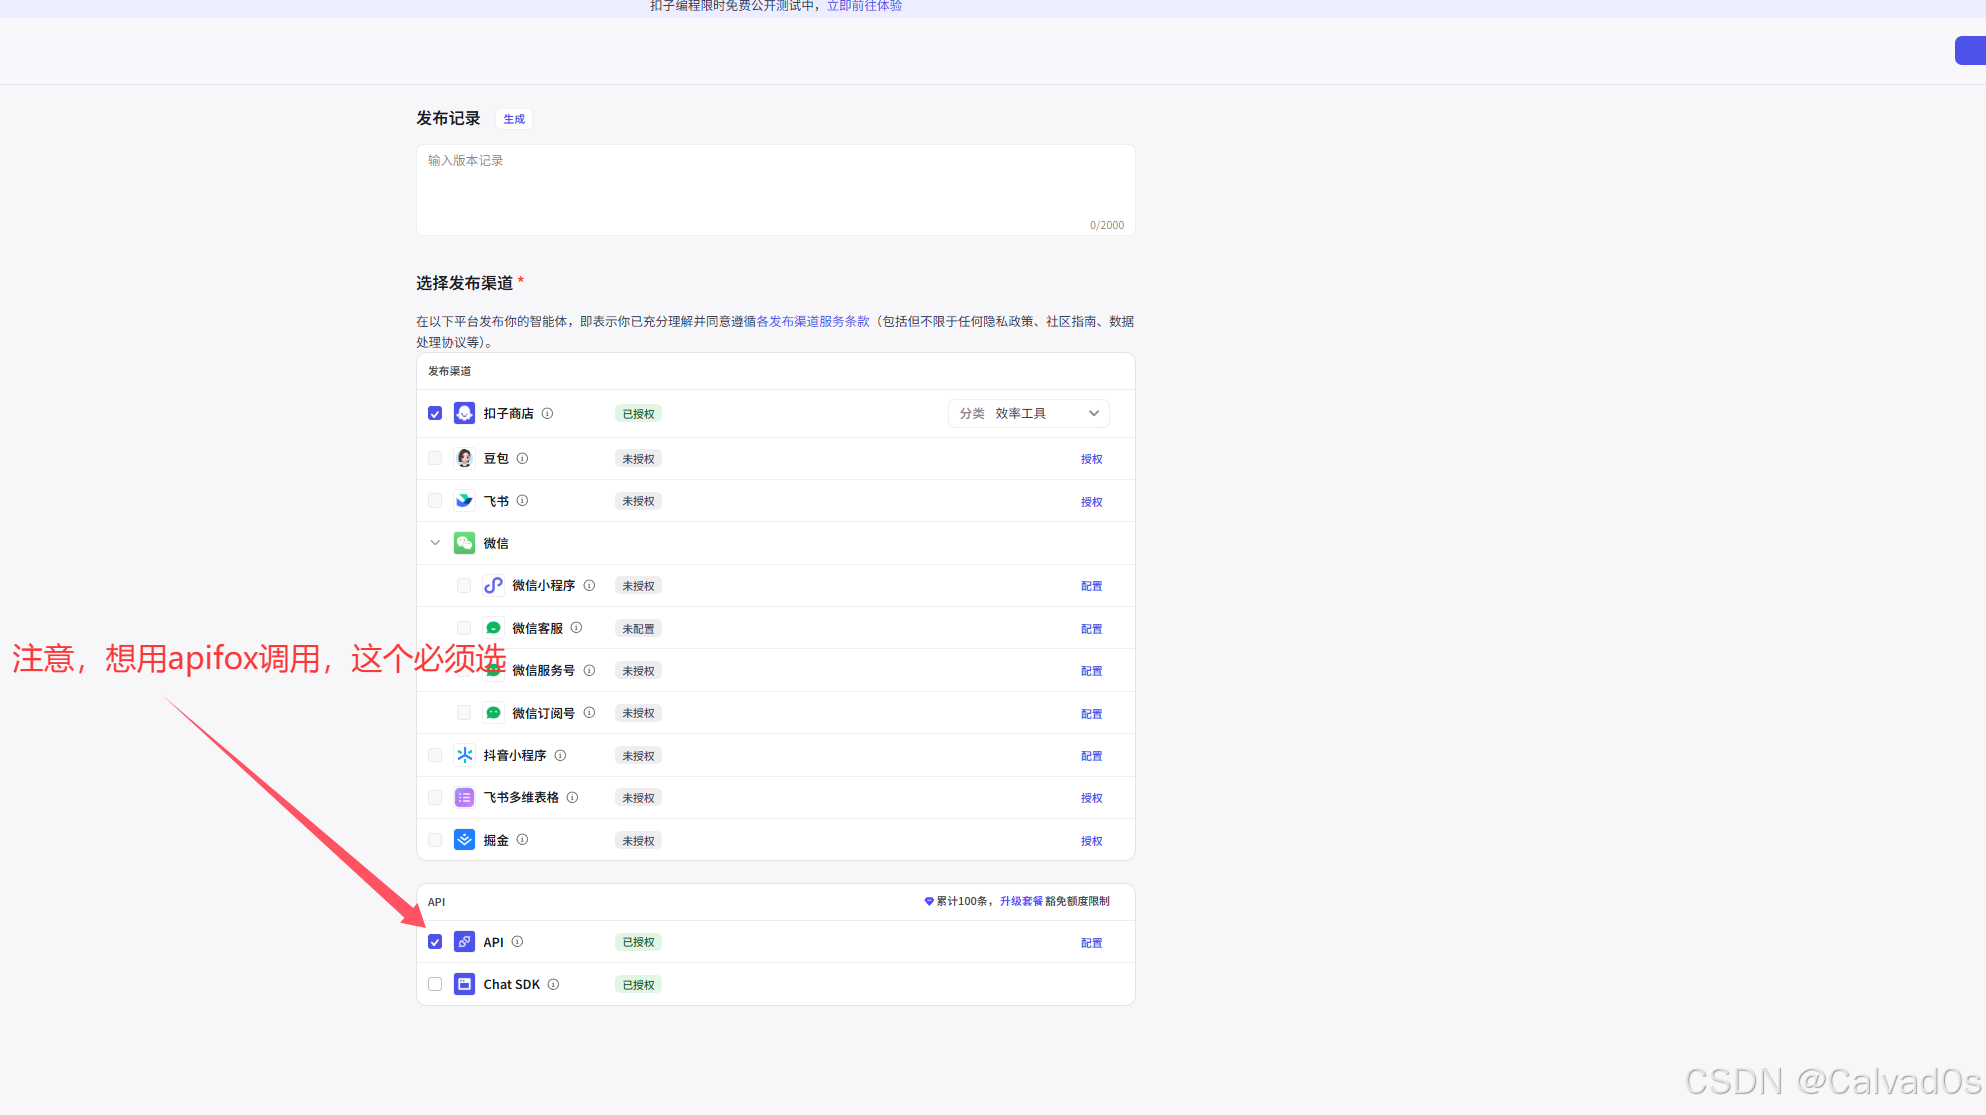Focus the 输入版本记录 text field

click(x=775, y=190)
